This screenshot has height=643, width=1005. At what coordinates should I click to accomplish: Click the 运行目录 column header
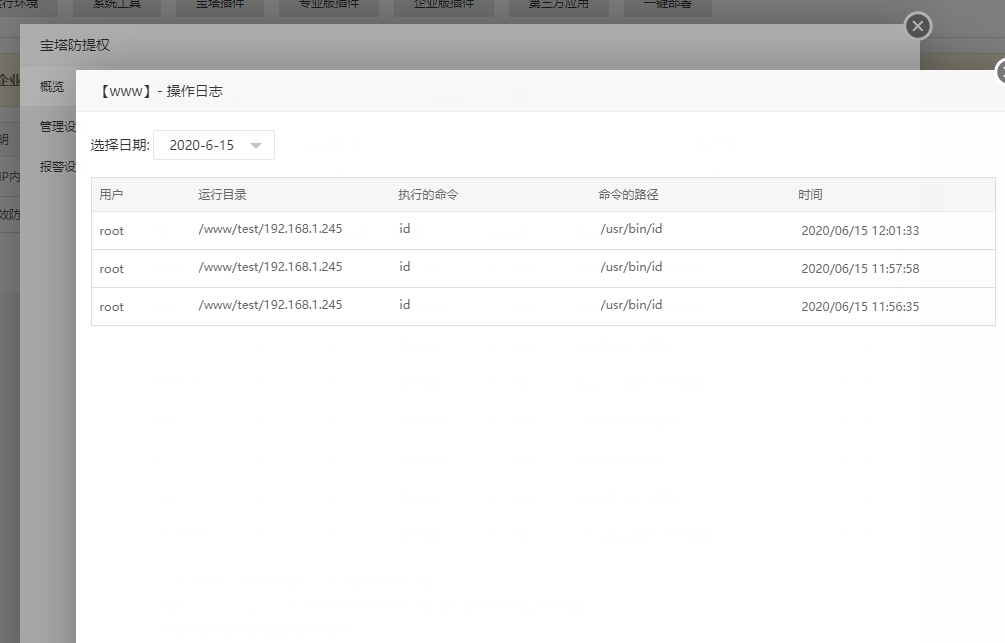click(222, 195)
